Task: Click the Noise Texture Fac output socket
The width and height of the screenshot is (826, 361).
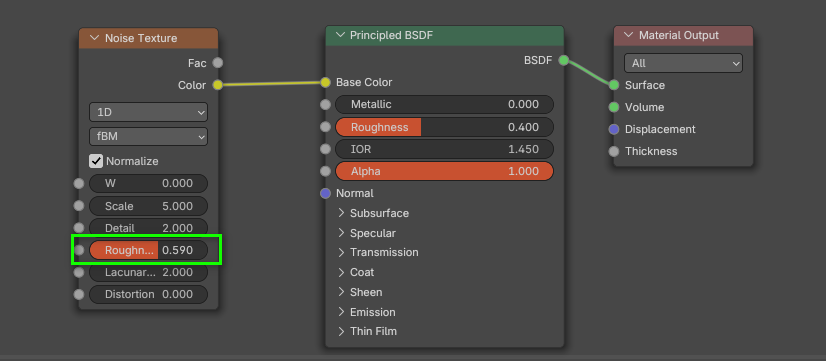Action: [218, 63]
